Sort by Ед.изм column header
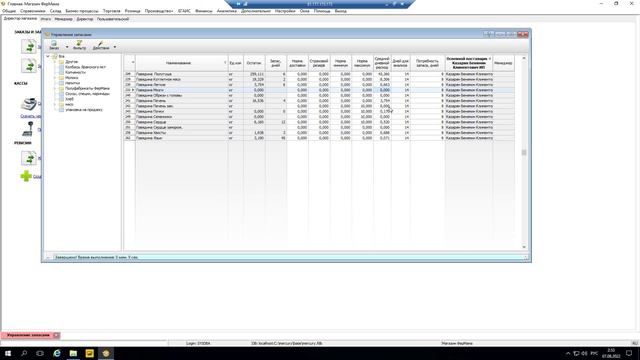The width and height of the screenshot is (640, 360). click(x=235, y=63)
